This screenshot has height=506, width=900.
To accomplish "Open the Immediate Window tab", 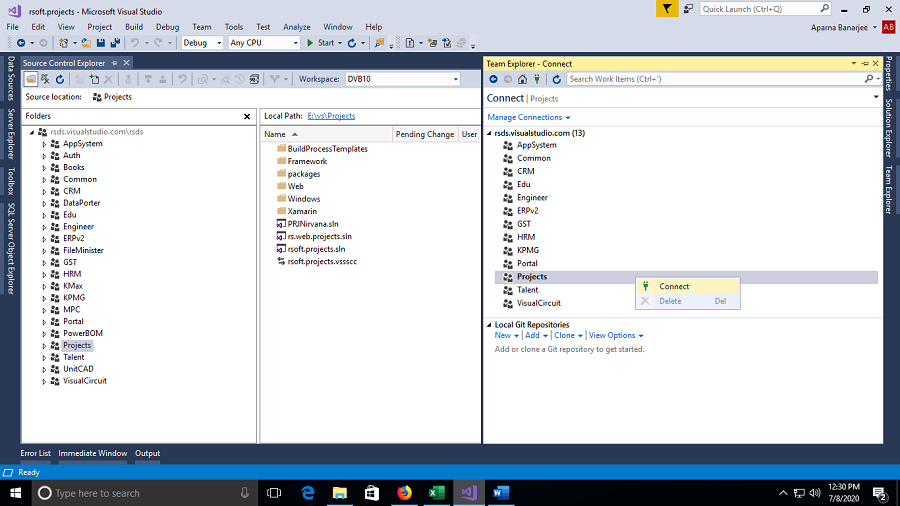I will point(92,453).
